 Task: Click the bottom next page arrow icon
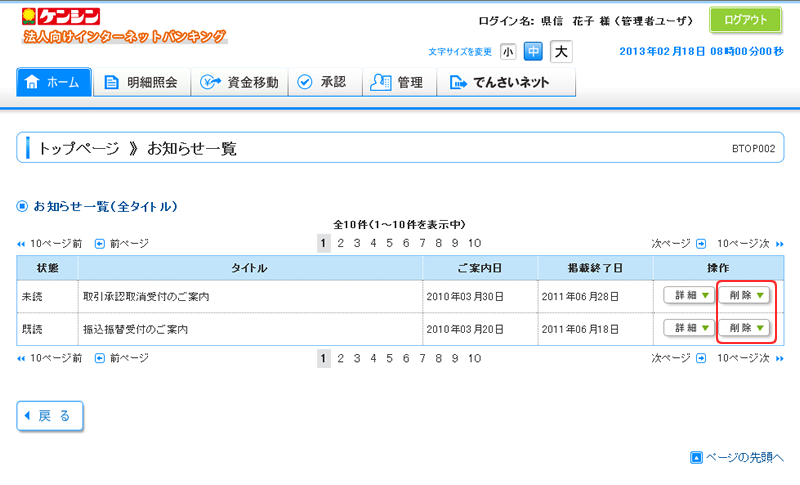pos(701,357)
